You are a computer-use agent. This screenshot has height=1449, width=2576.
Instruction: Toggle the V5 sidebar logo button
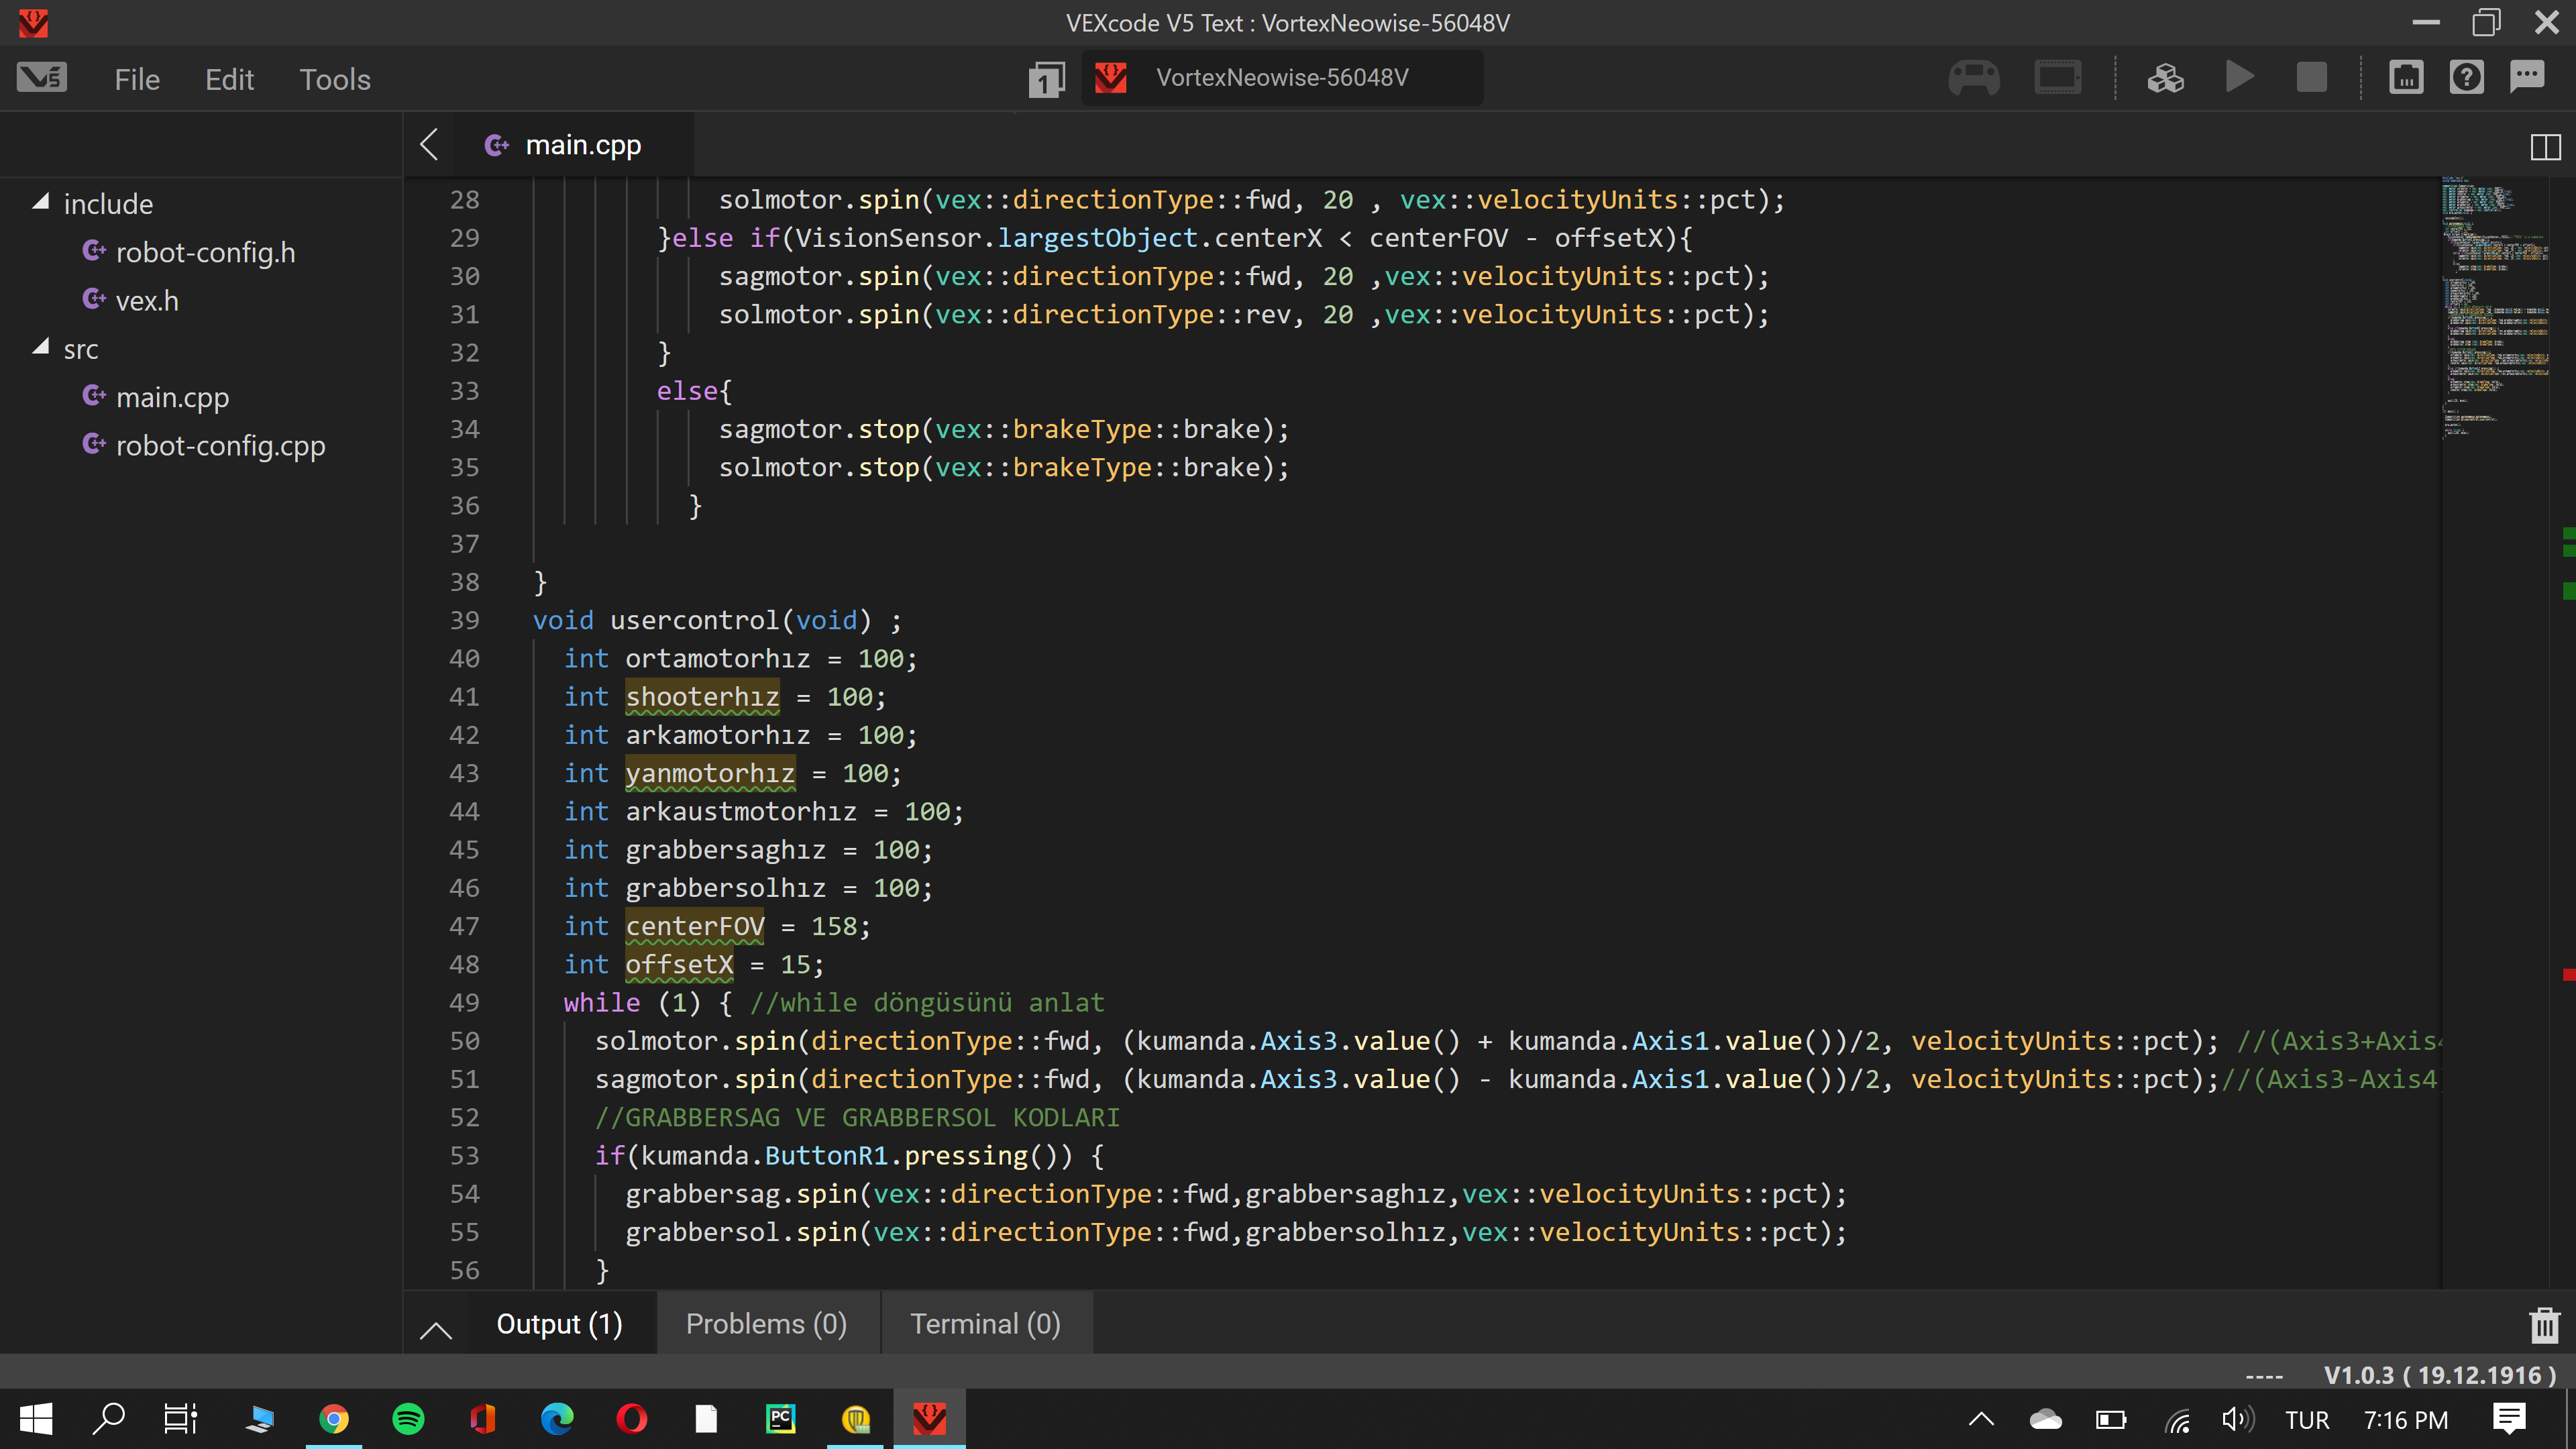(42, 78)
